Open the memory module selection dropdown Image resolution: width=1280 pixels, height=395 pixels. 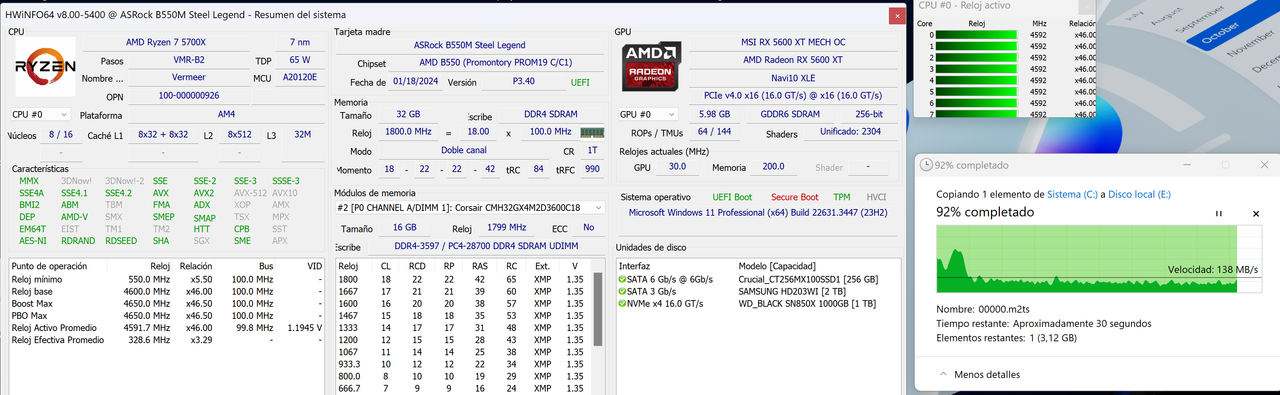pos(470,208)
